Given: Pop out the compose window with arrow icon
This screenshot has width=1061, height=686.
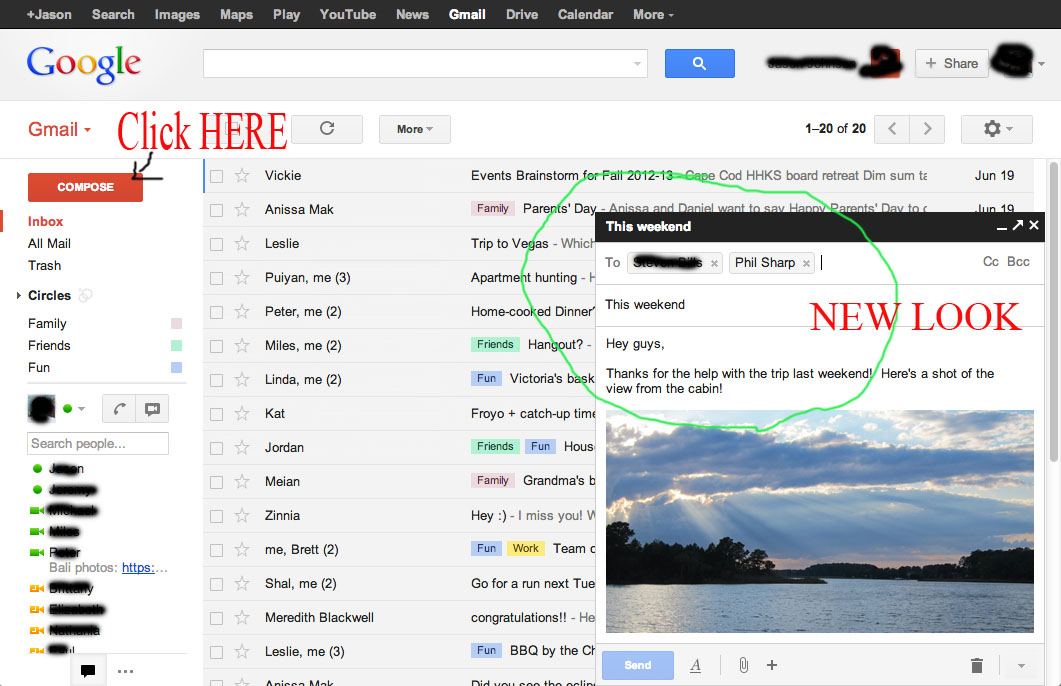Looking at the screenshot, I should (x=1018, y=225).
